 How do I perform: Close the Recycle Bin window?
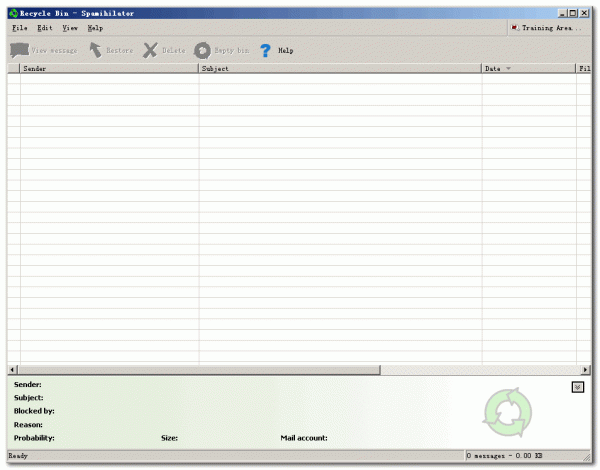coord(584,13)
